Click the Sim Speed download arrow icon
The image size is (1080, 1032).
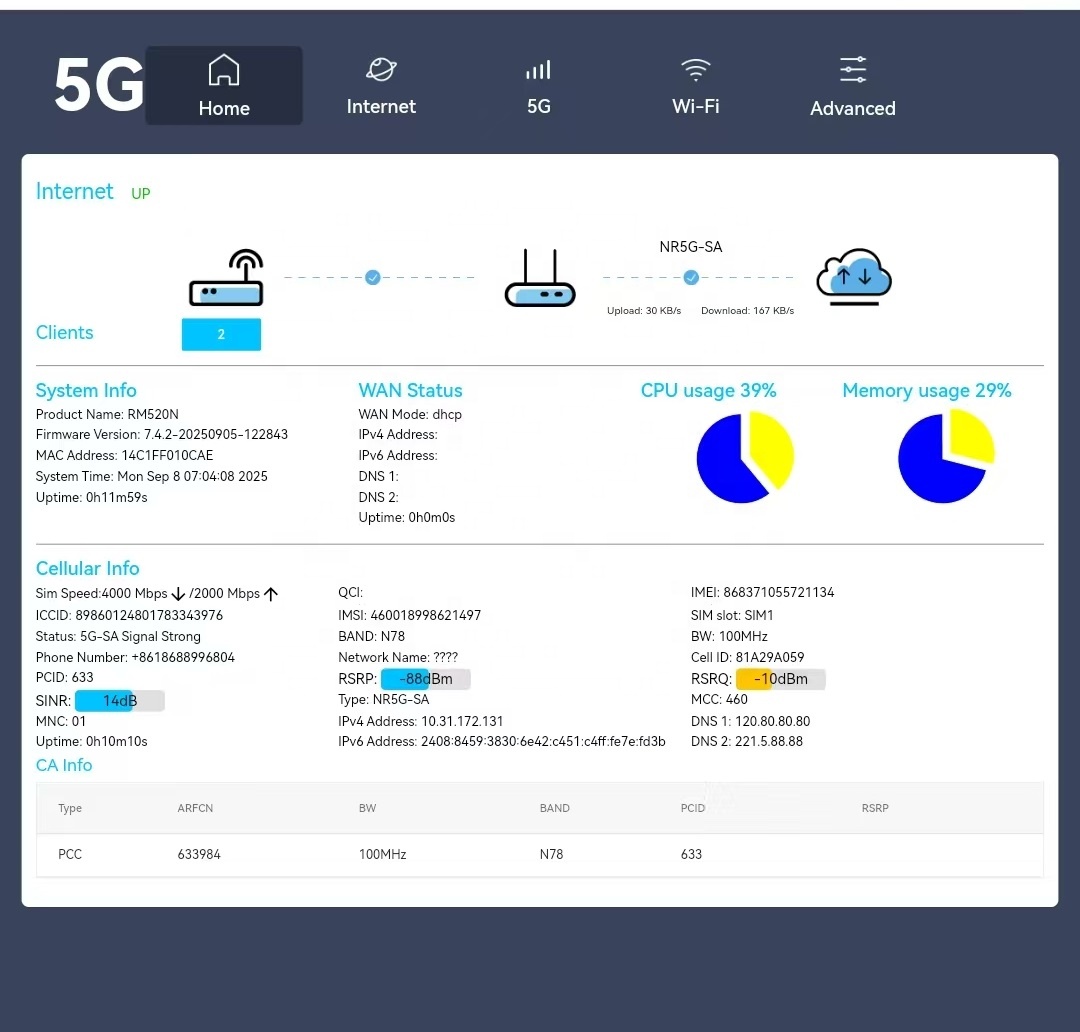tap(178, 594)
